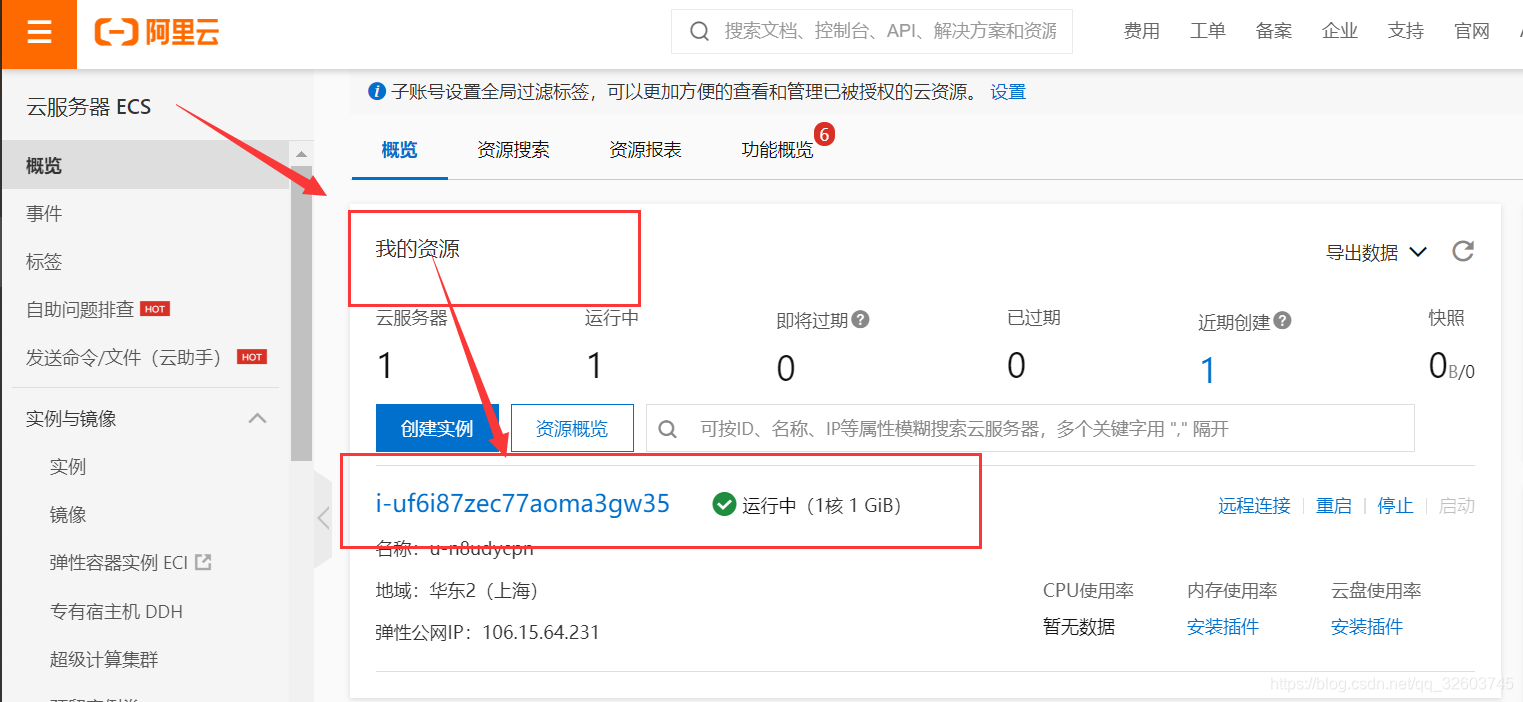Collapse the 实例与镜像 section

click(257, 418)
